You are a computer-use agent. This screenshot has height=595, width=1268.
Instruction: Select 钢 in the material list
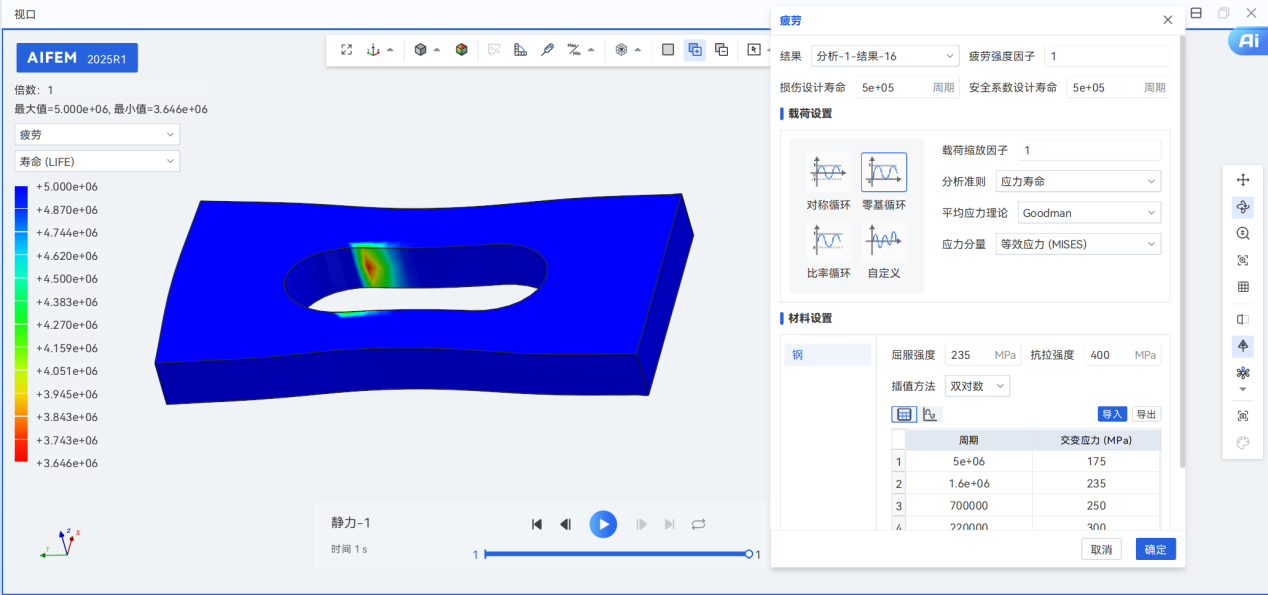pyautogui.click(x=826, y=355)
